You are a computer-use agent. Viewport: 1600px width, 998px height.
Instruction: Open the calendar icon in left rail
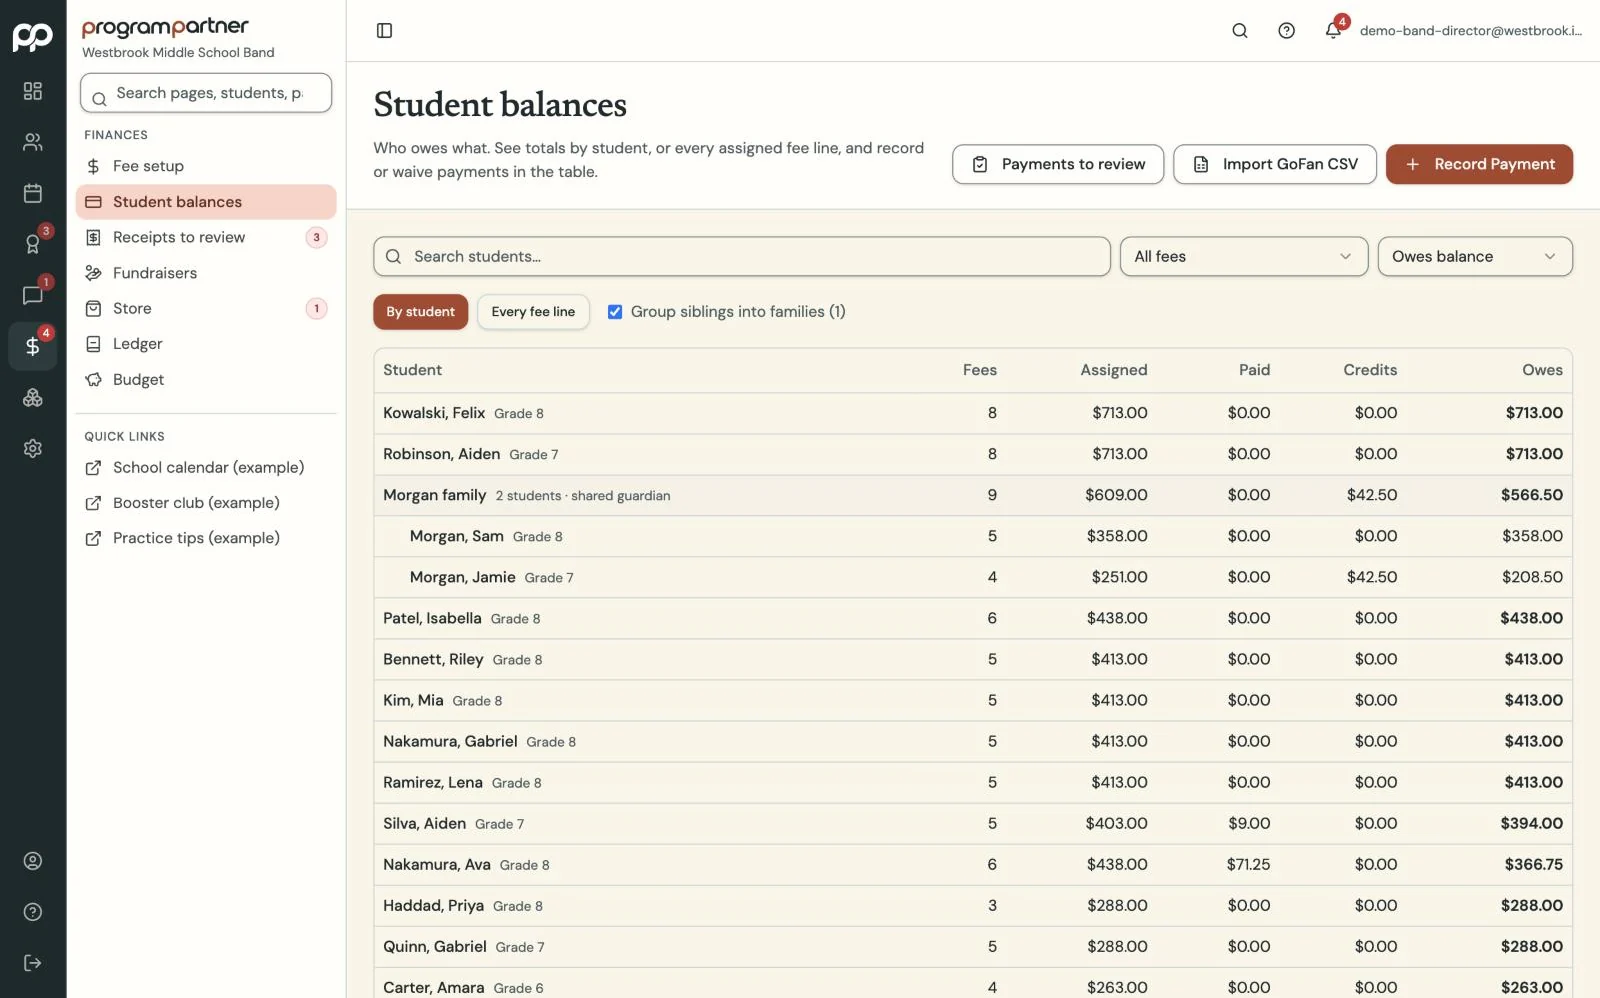coord(33,193)
